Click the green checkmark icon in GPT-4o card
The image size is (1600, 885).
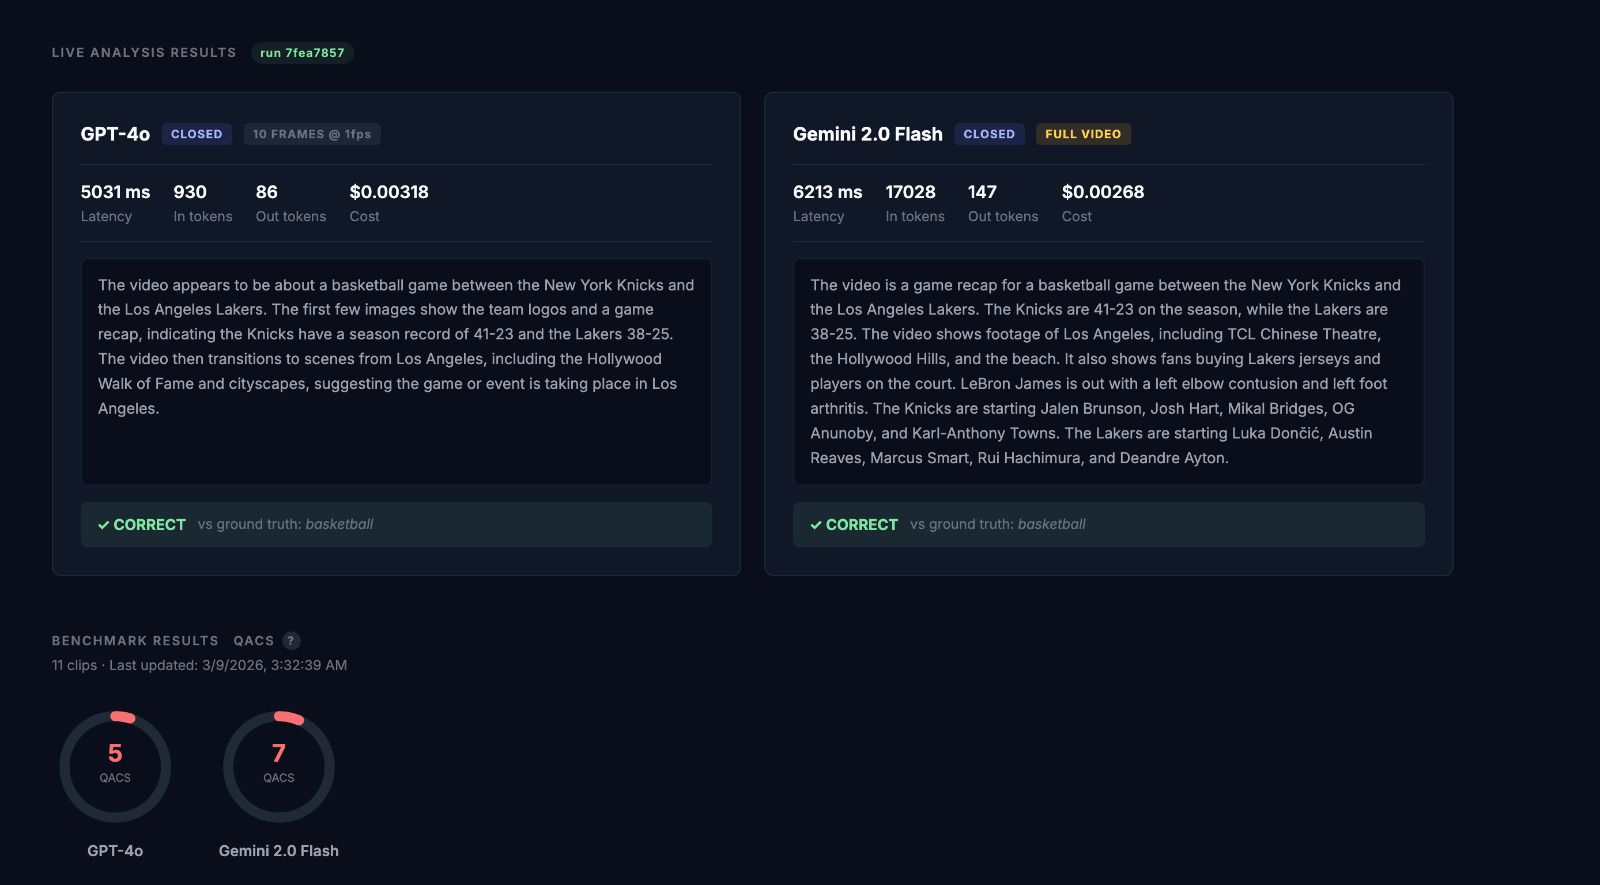103,525
